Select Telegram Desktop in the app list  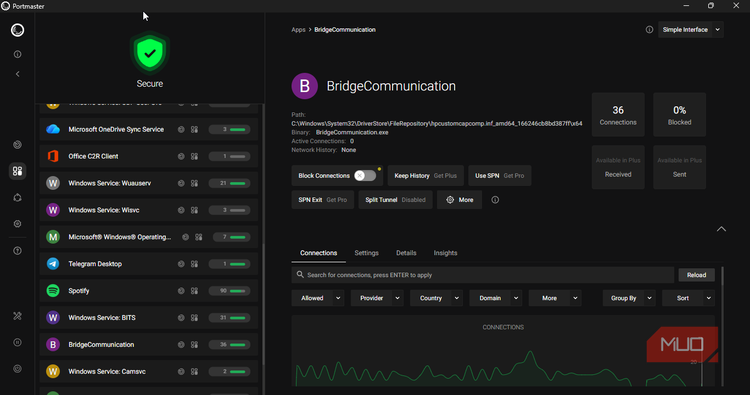149,264
